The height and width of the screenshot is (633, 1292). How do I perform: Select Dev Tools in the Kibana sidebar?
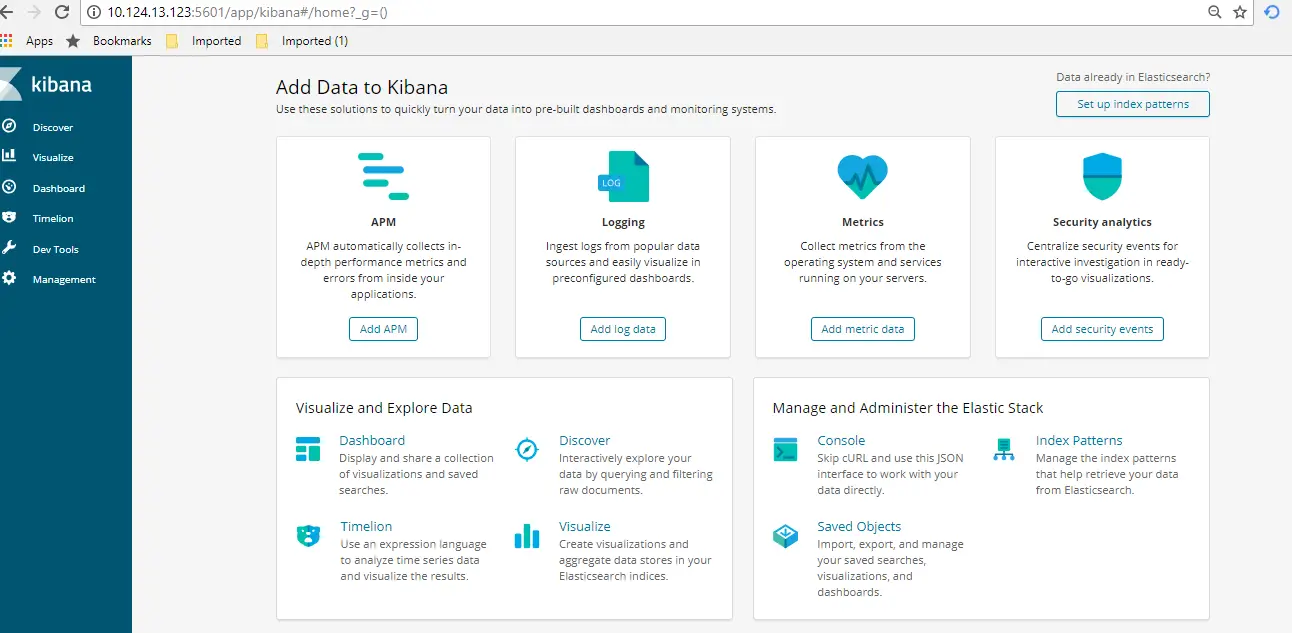point(56,249)
